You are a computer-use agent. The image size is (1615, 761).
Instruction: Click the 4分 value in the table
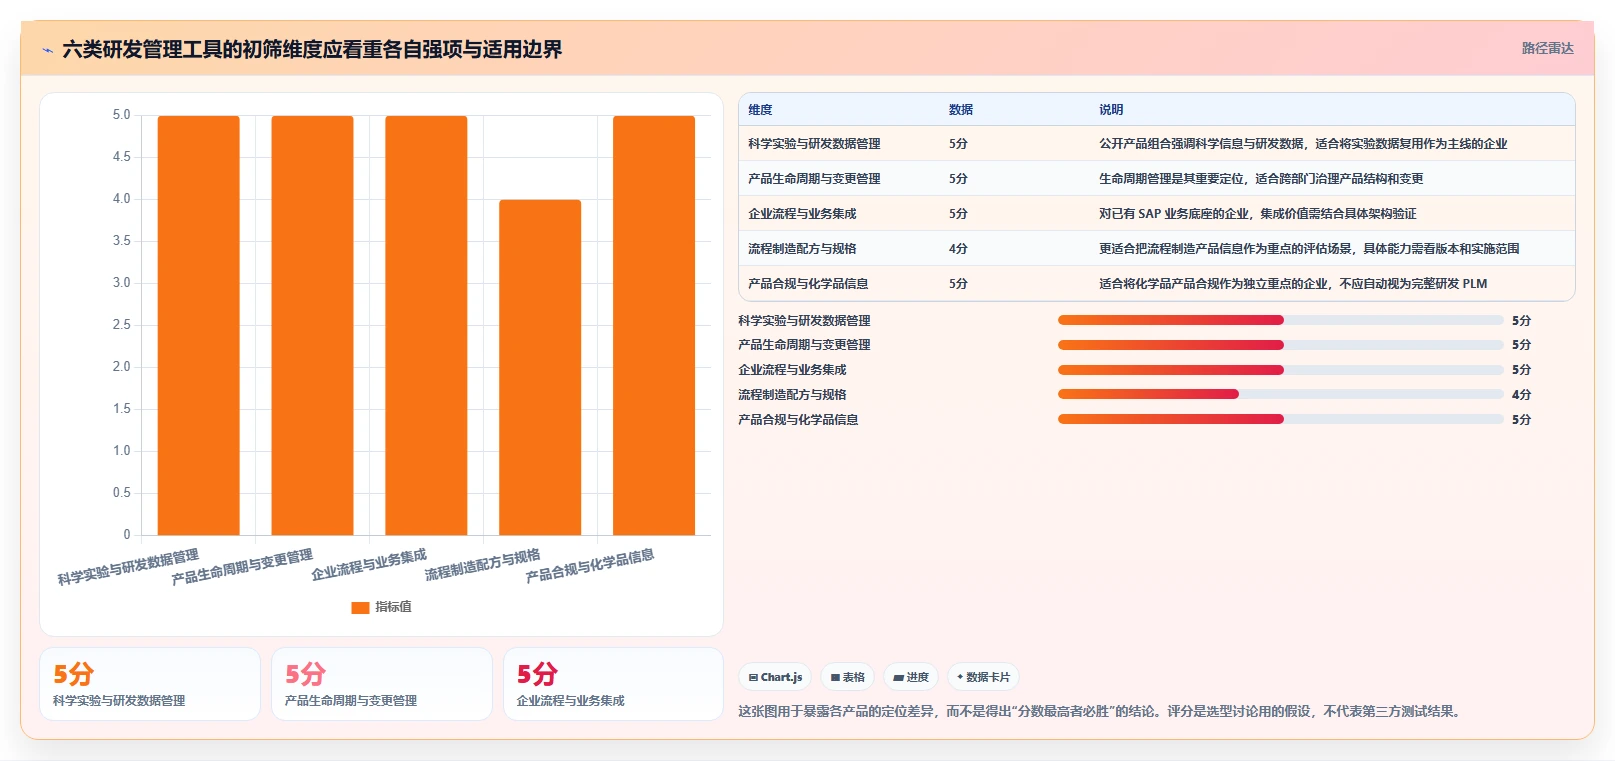click(958, 249)
